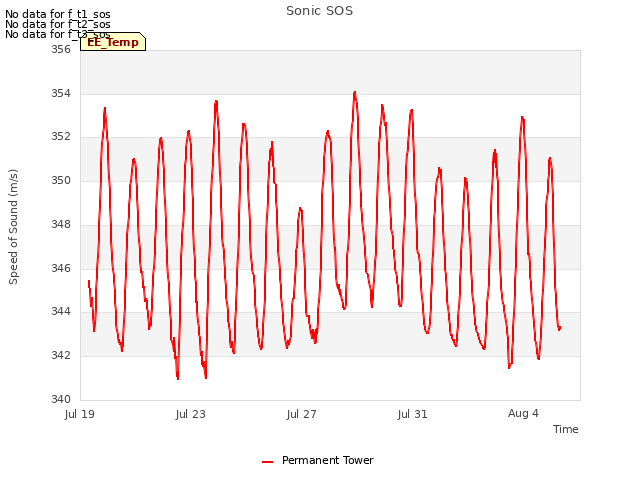640x480 pixels.
Task: Click the Time axis label
Action: 565,429
